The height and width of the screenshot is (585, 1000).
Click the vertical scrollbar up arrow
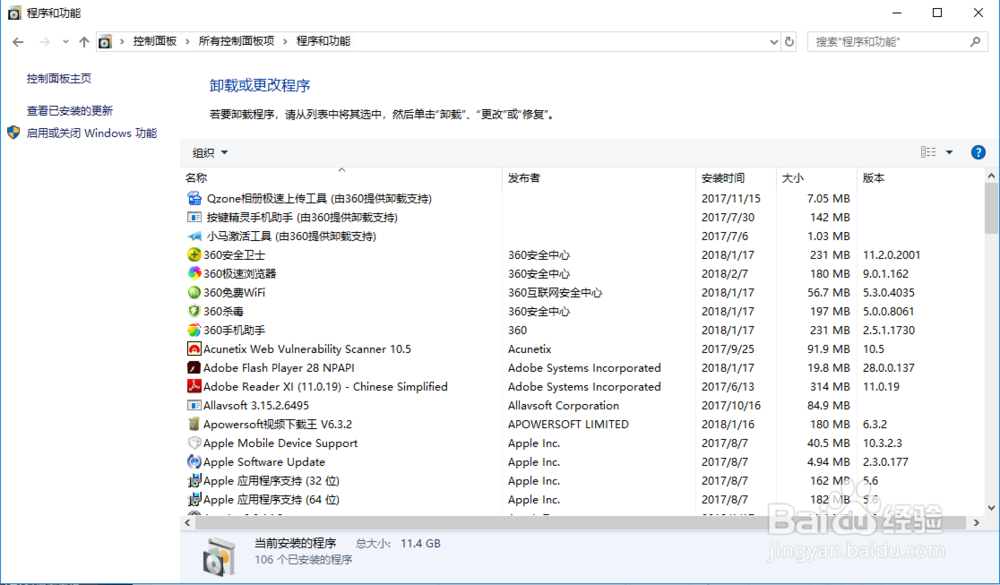[991, 175]
